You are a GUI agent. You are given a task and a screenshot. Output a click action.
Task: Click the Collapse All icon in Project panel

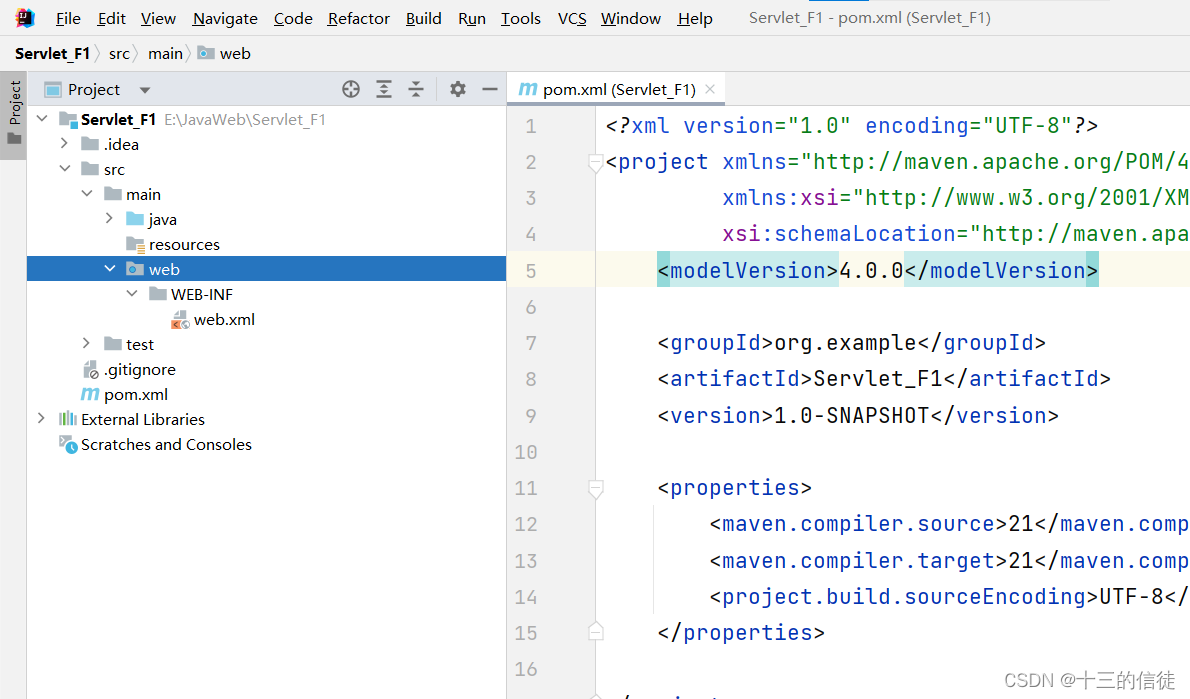click(416, 89)
